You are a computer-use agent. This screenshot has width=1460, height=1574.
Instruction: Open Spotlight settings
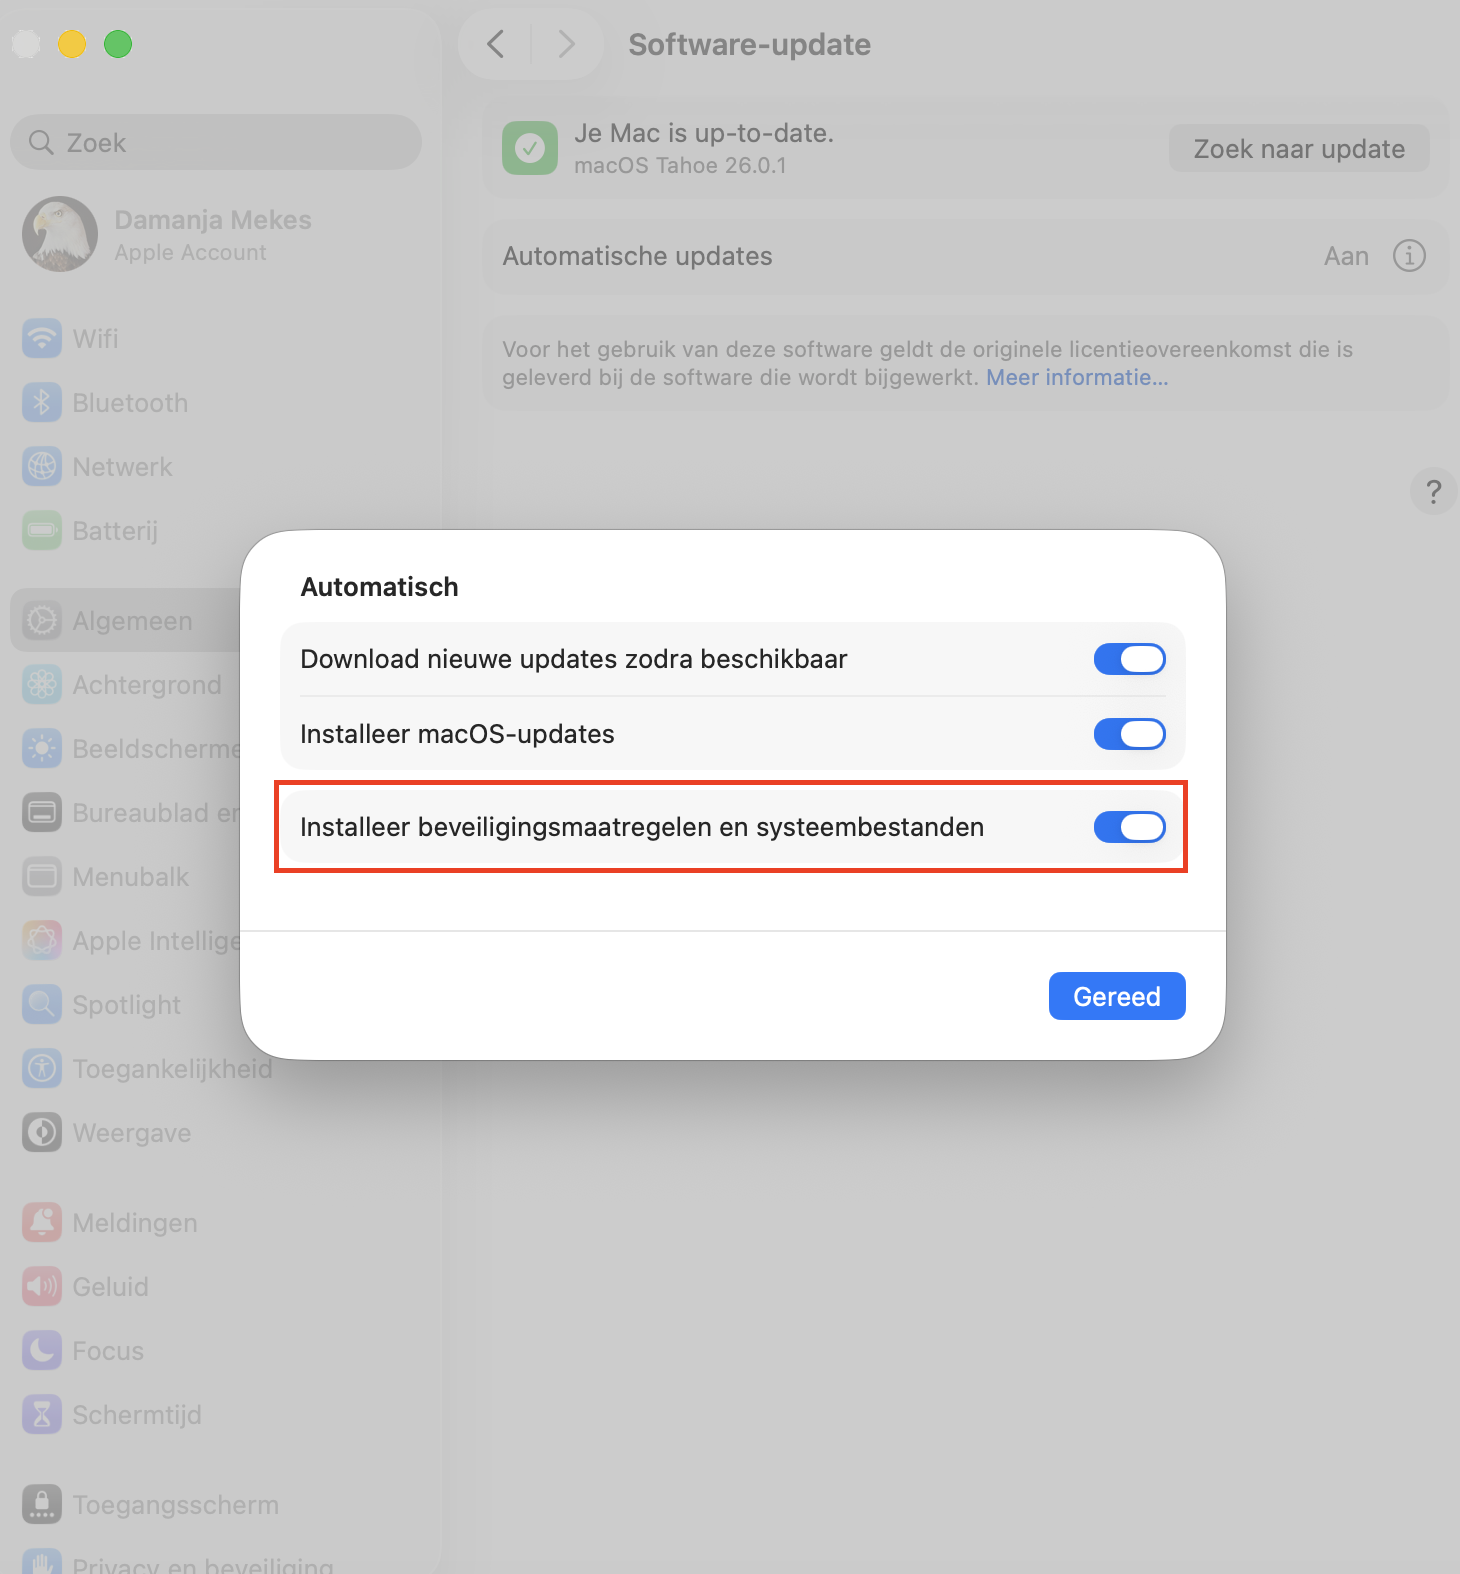tap(126, 1004)
